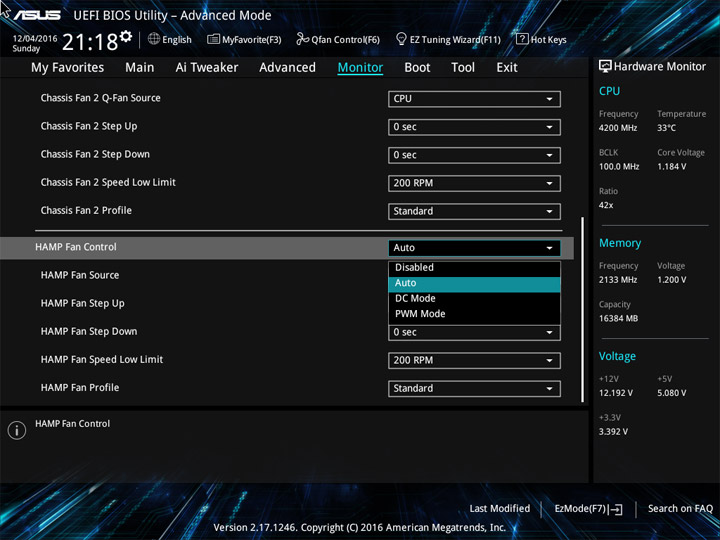The width and height of the screenshot is (720, 540).
Task: Select the HAMP Fan Profile label
Action: (x=80, y=388)
